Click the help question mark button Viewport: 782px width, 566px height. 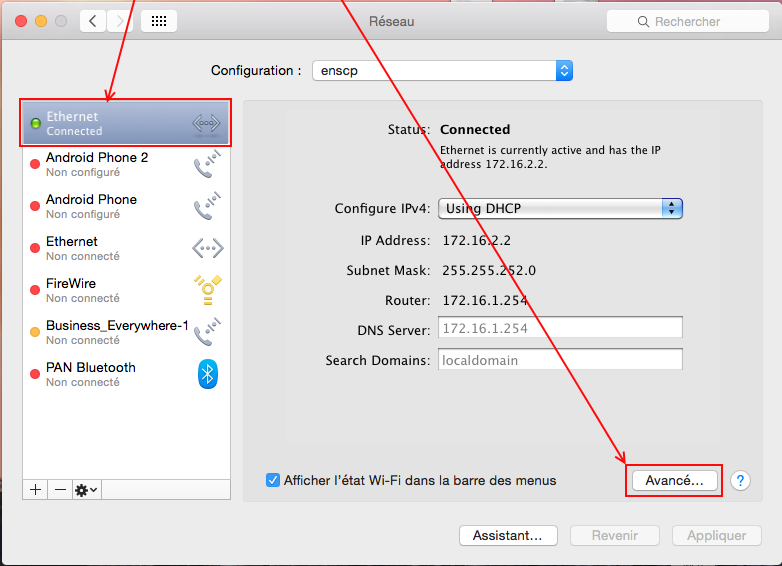(740, 481)
